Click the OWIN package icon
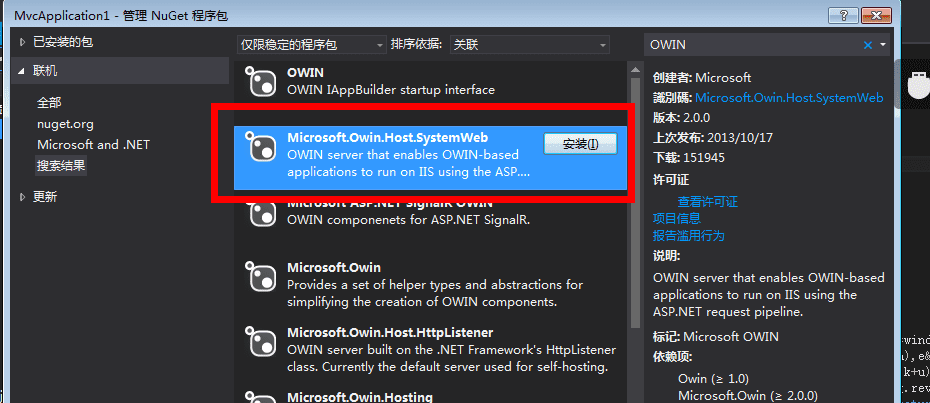930x403 pixels. click(260, 83)
